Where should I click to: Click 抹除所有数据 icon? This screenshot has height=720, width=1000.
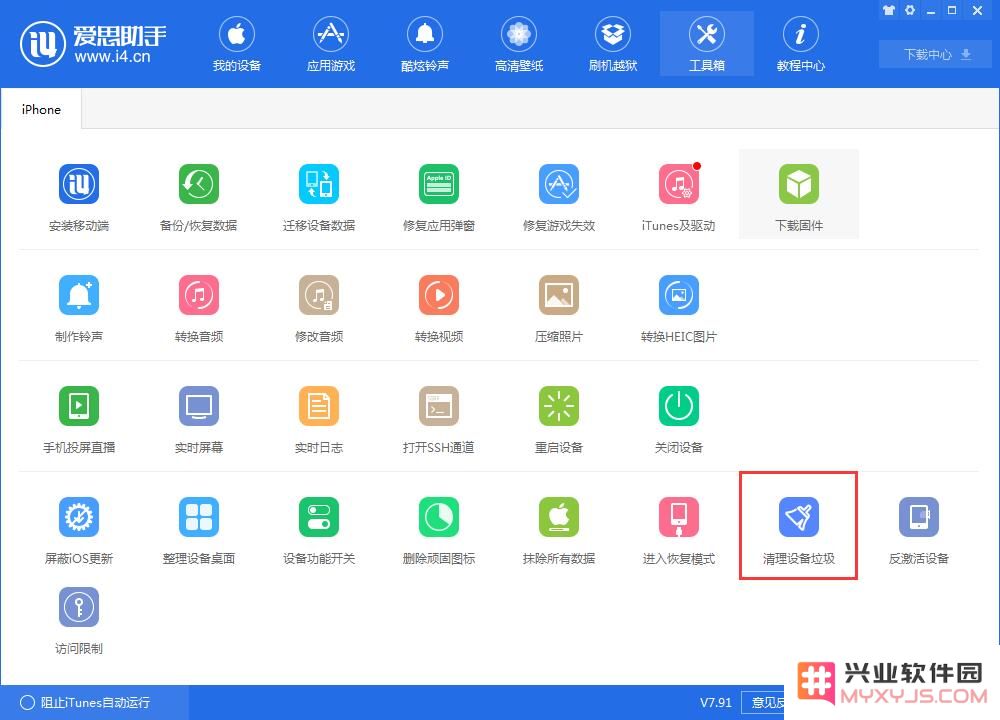[559, 517]
